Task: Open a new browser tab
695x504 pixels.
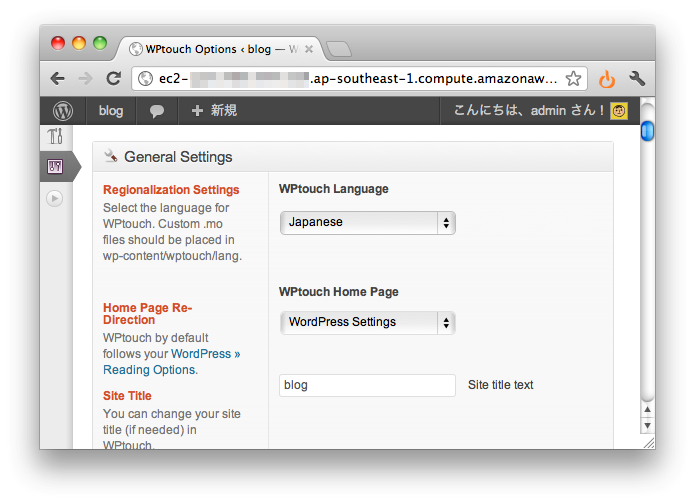Action: pyautogui.click(x=339, y=49)
